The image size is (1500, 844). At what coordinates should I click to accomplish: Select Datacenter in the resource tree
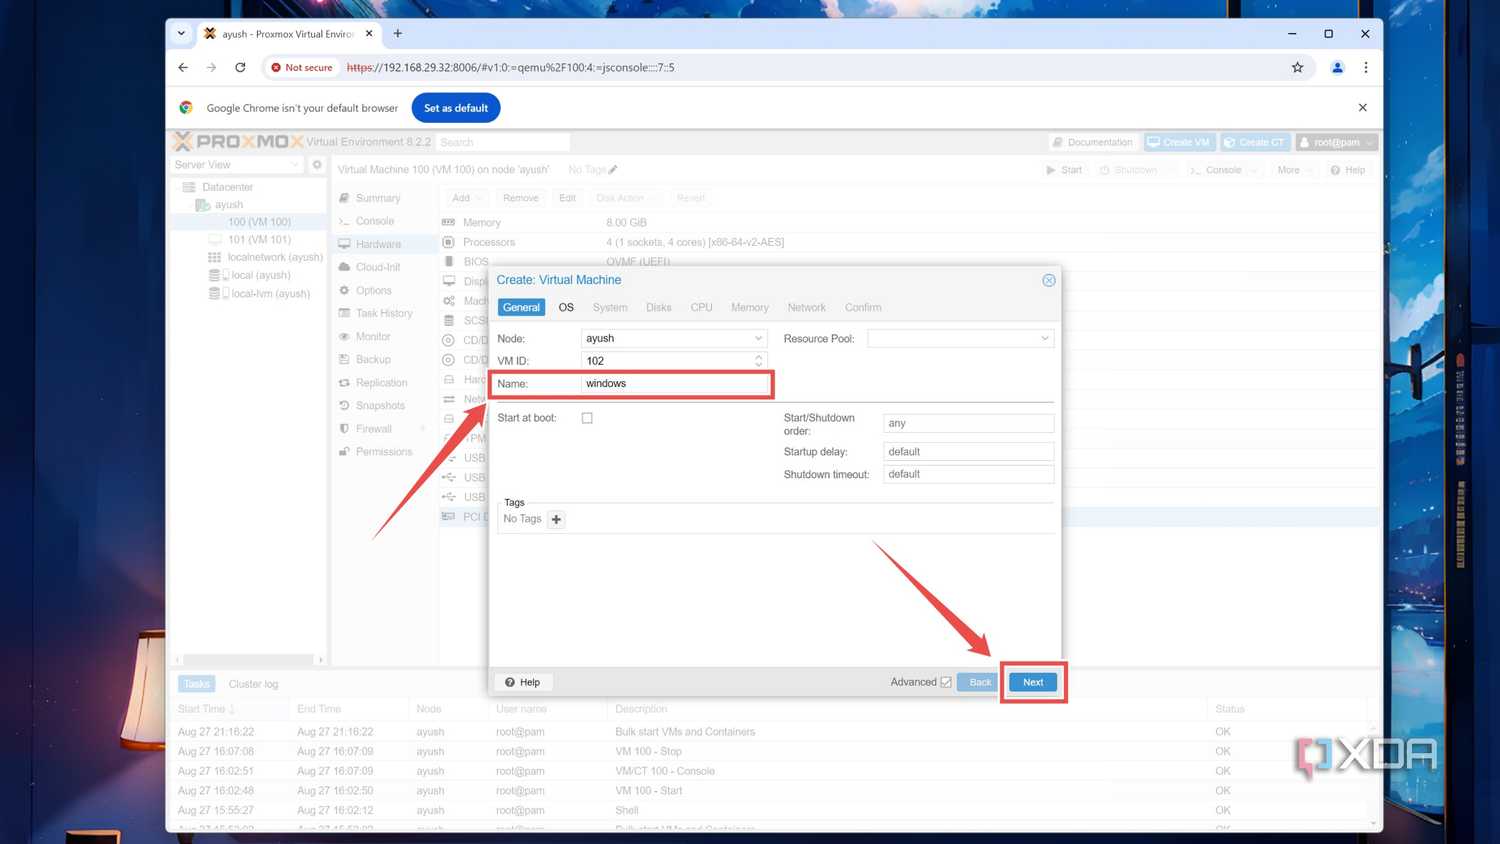pos(227,187)
